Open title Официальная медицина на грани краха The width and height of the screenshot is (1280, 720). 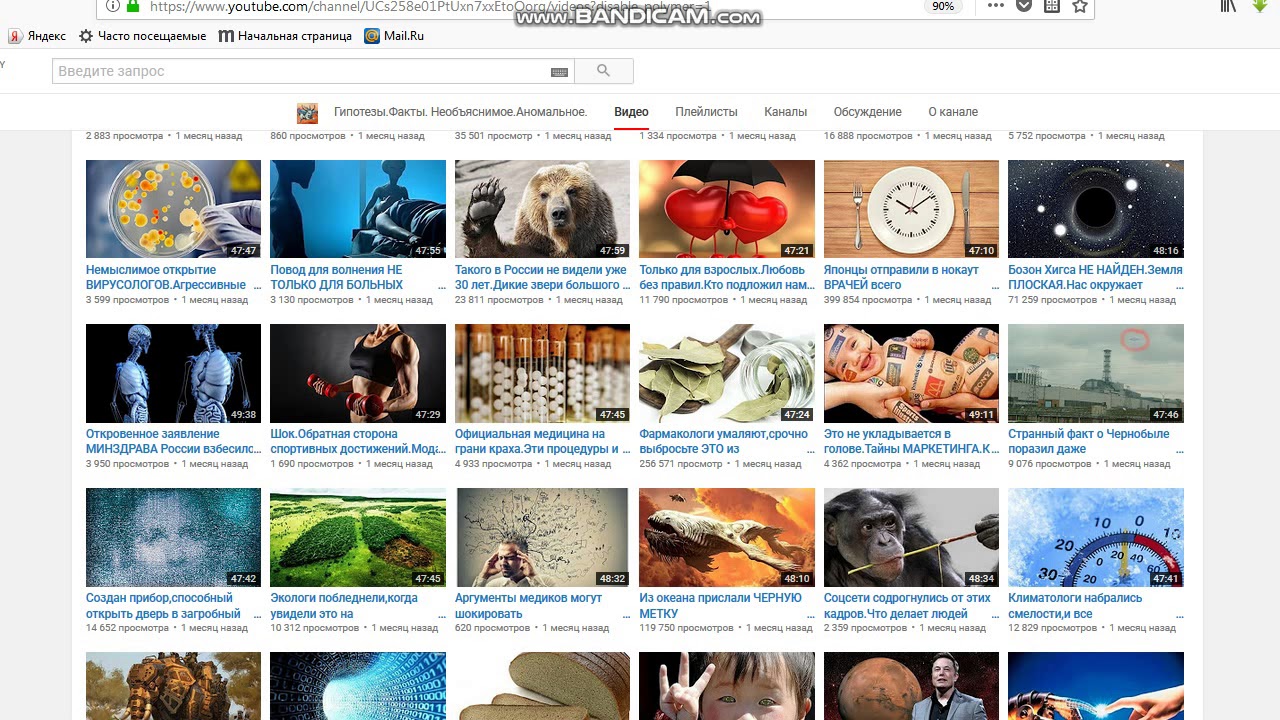pyautogui.click(x=543, y=441)
